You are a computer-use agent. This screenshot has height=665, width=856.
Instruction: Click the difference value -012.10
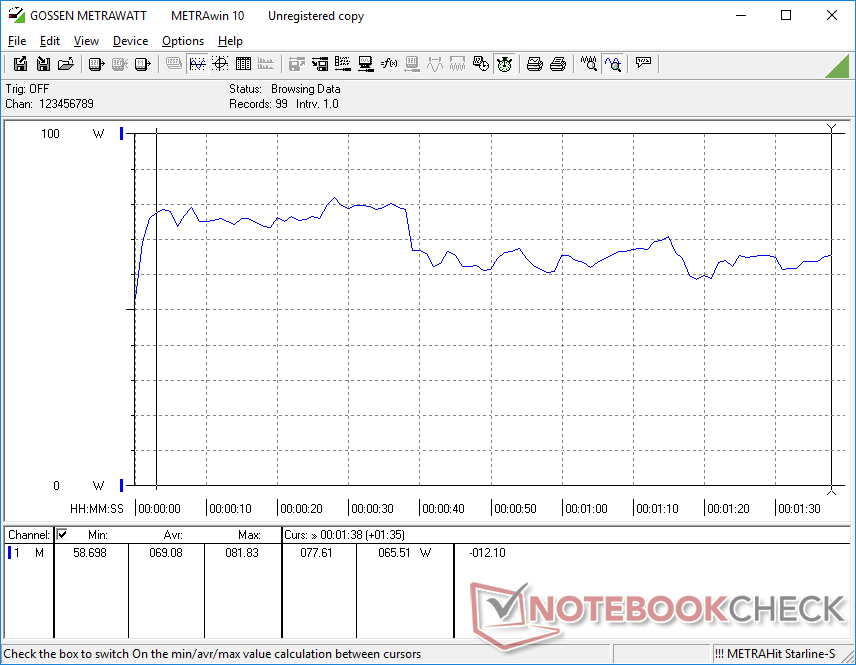(x=488, y=553)
